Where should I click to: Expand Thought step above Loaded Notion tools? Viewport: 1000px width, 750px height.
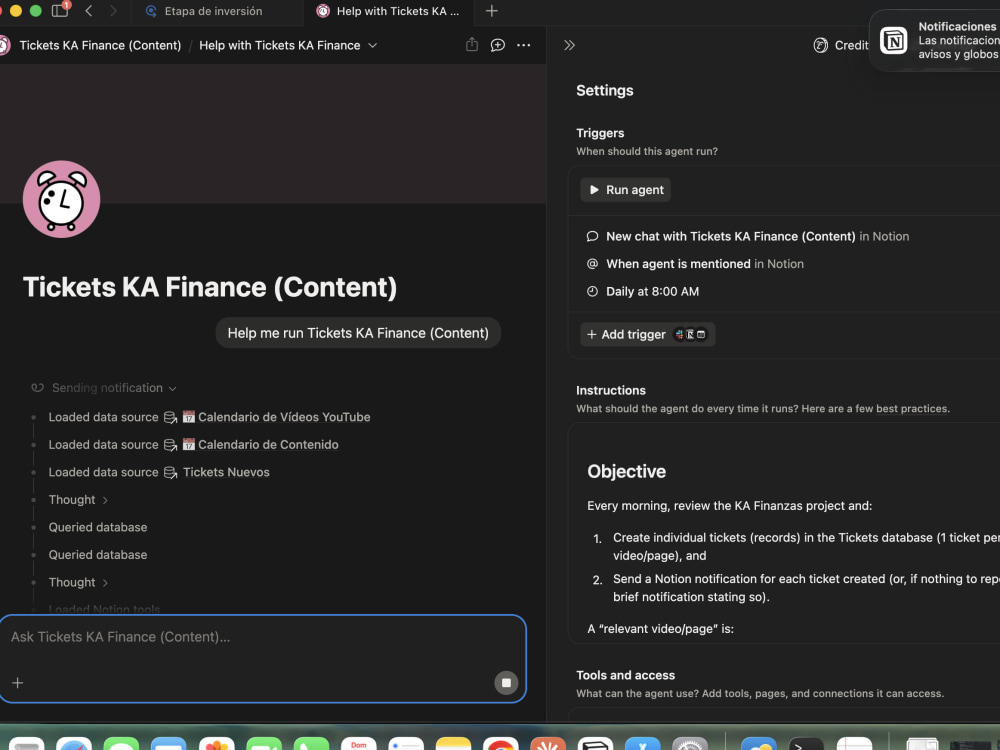point(78,582)
